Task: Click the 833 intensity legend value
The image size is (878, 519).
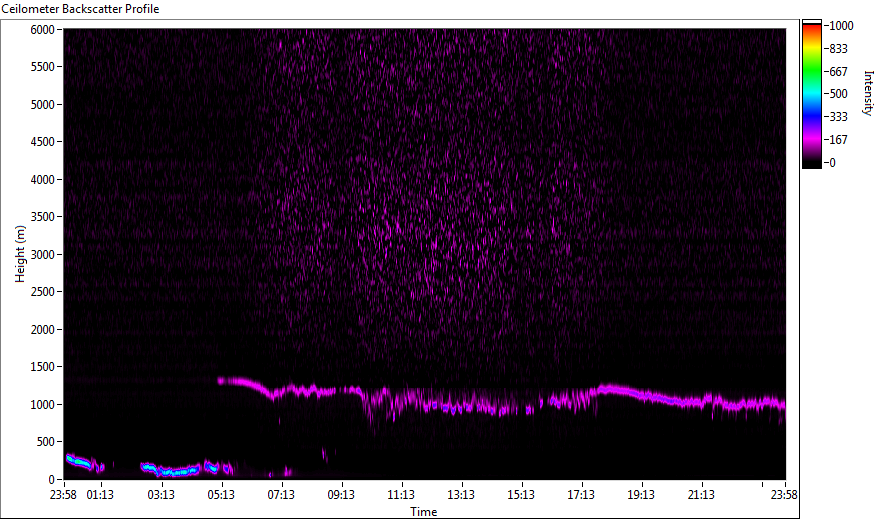Action: pos(838,49)
